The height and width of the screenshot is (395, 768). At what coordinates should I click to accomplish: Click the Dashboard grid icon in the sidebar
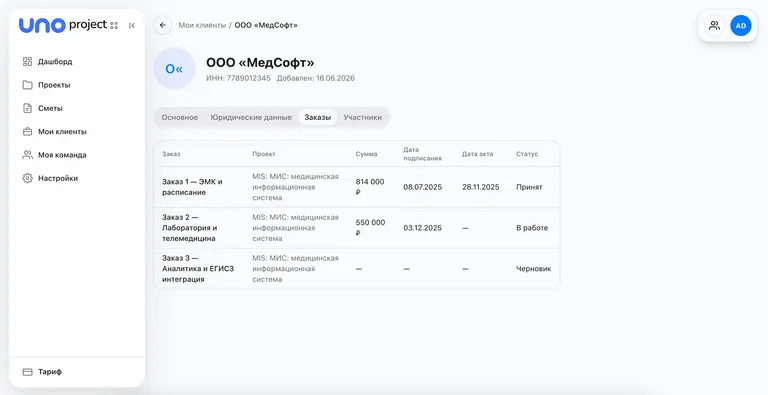click(27, 62)
